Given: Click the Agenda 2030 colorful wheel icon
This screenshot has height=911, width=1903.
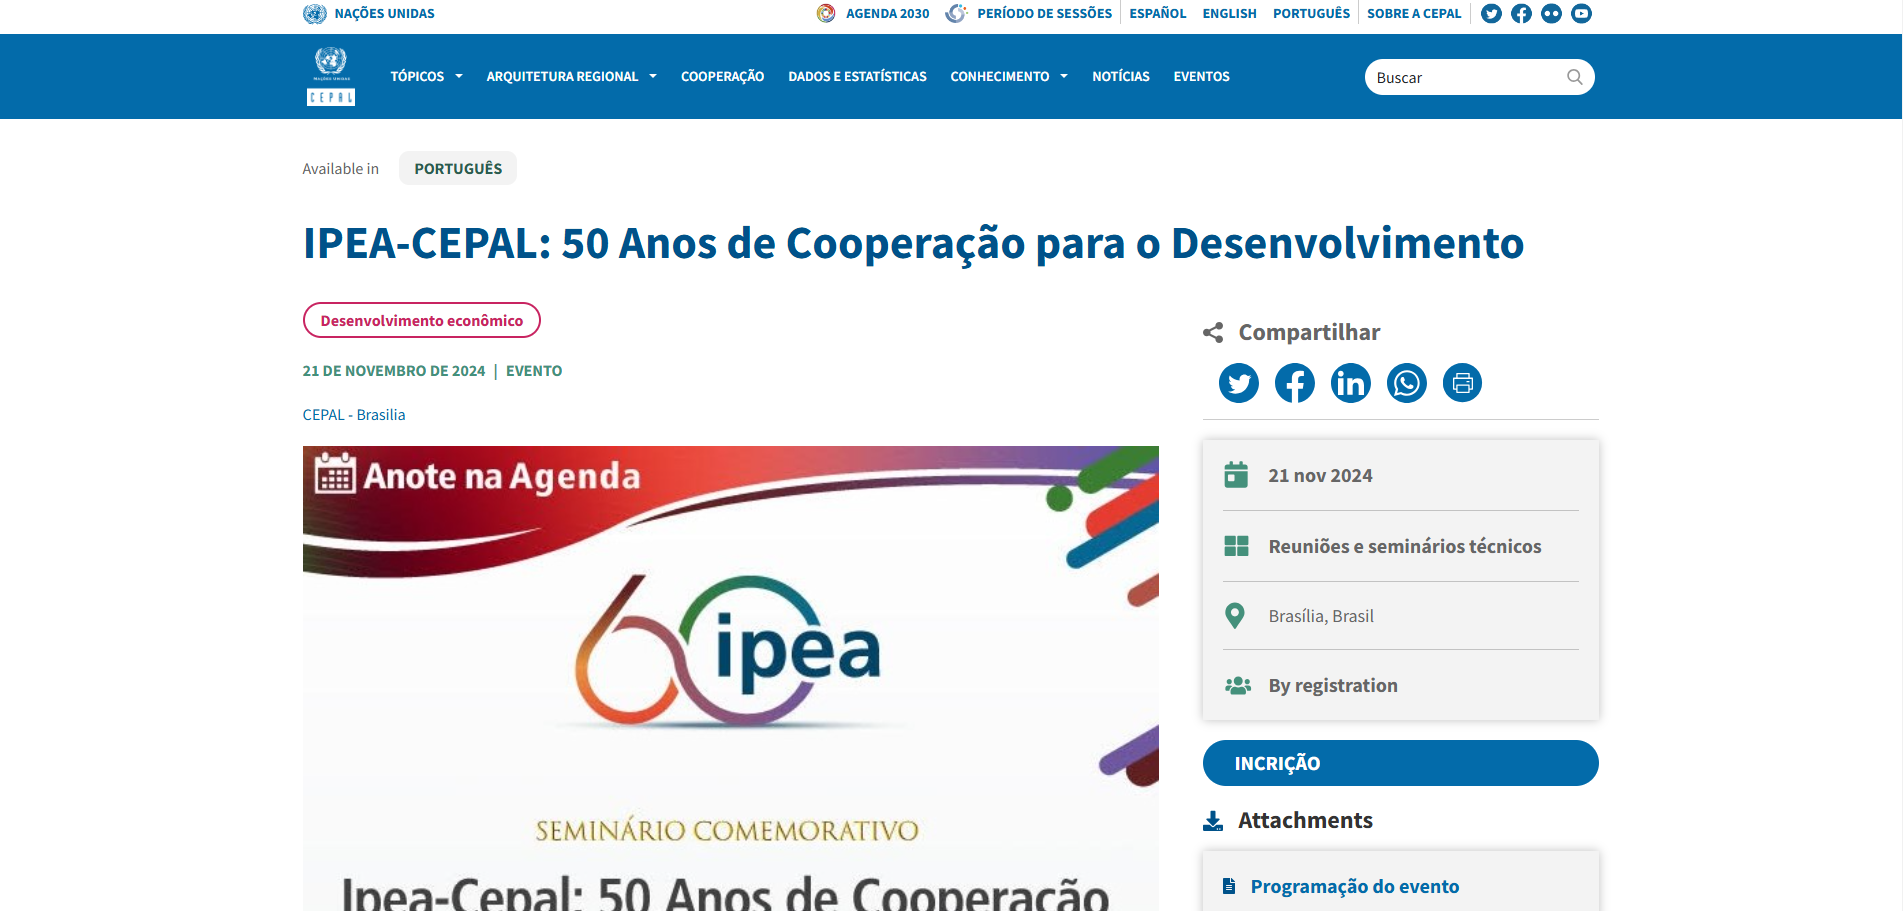Looking at the screenshot, I should point(826,13).
